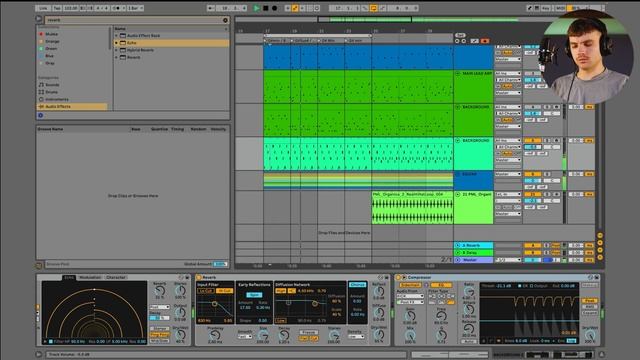Viewport: 640px width, 360px height.
Task: Click the blue preview icon below browser categories
Action: [40, 116]
